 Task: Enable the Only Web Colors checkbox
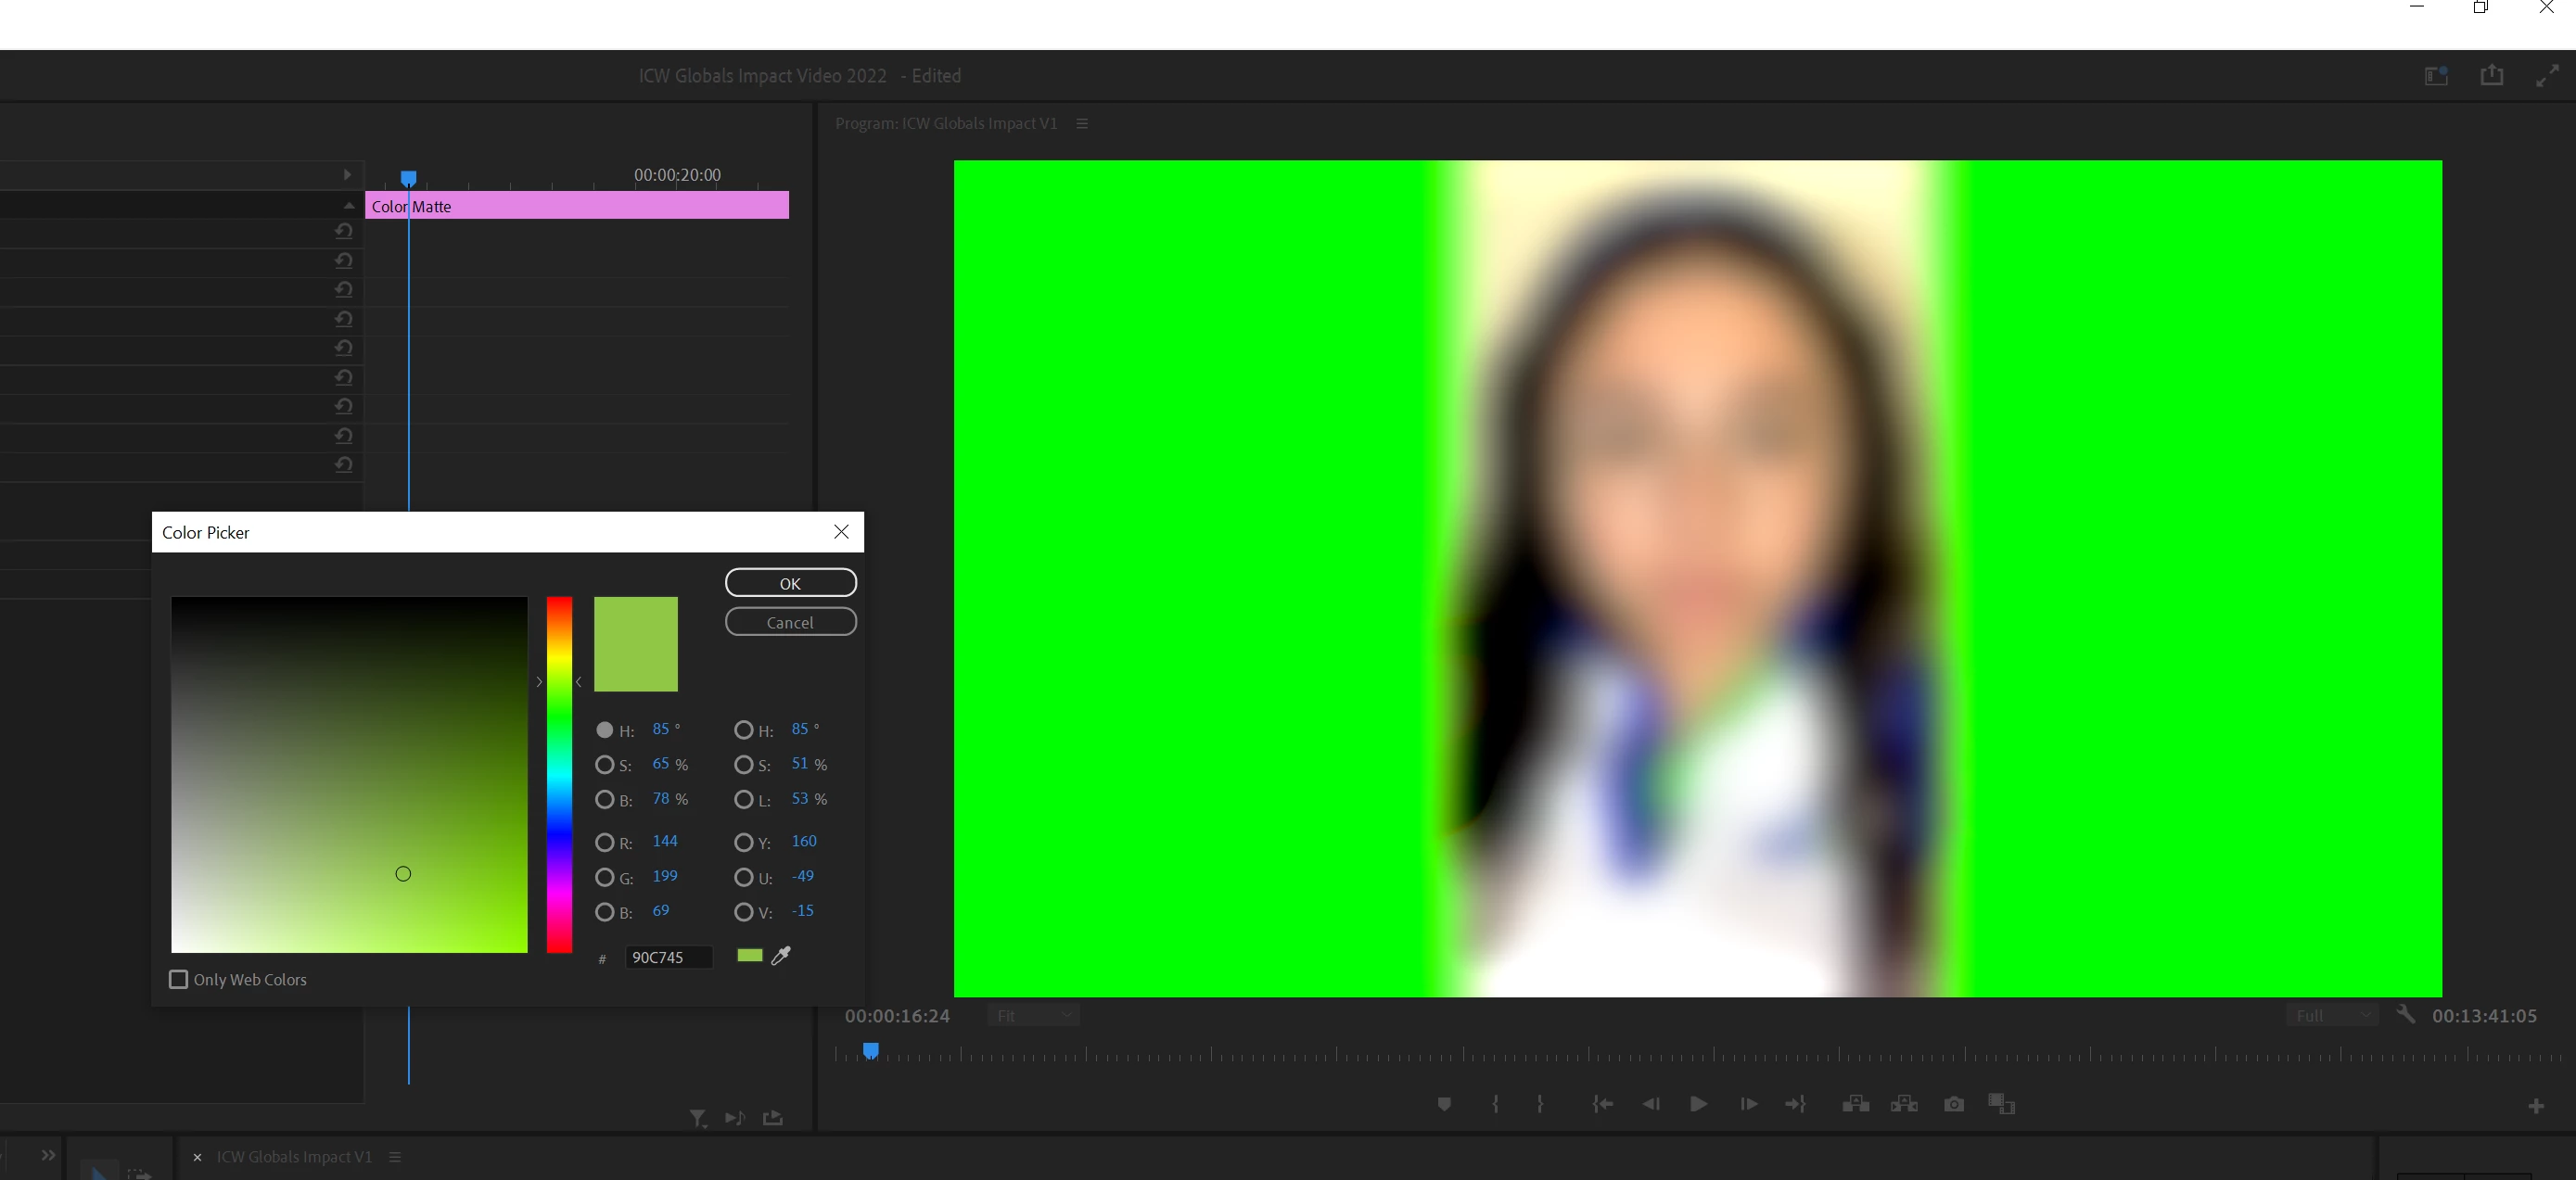coord(179,979)
